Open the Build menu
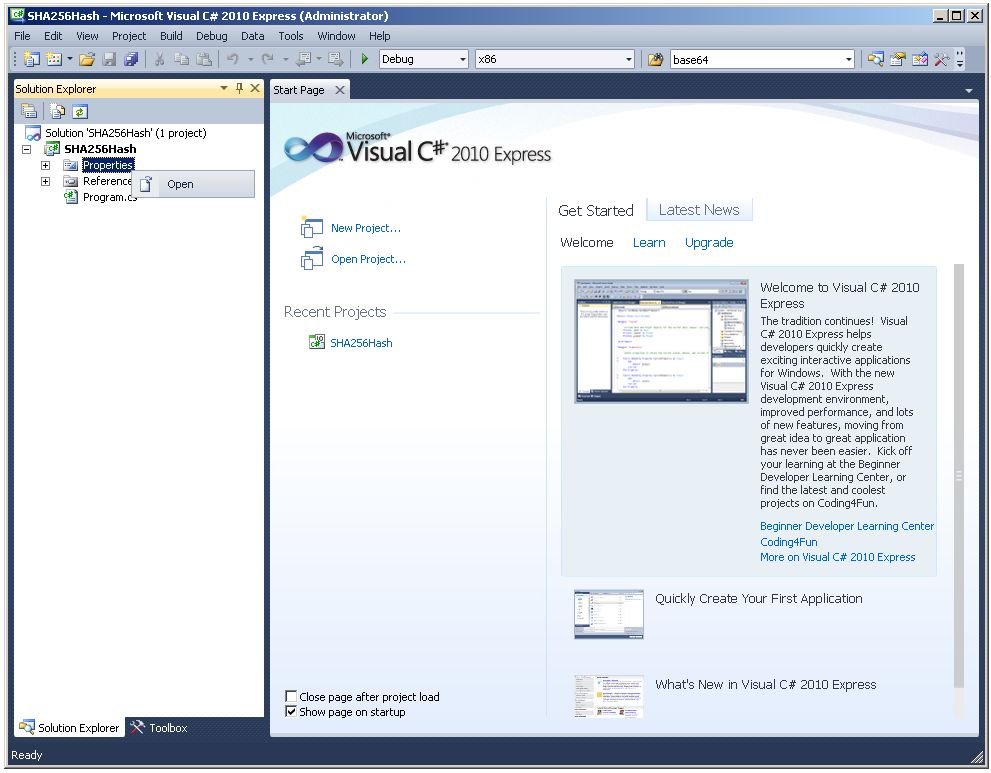Screen dimensions: 991x773 tap(171, 36)
